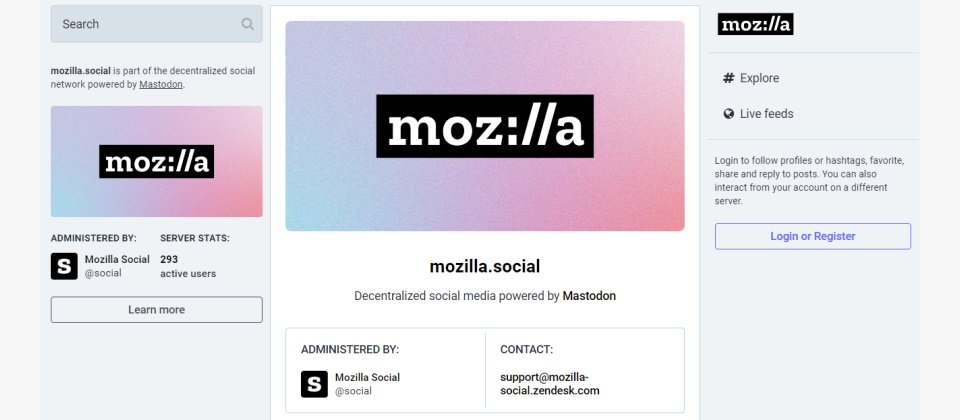Open the Mozilla Social profile in the left sidebar
The width and height of the screenshot is (960, 420).
click(117, 260)
